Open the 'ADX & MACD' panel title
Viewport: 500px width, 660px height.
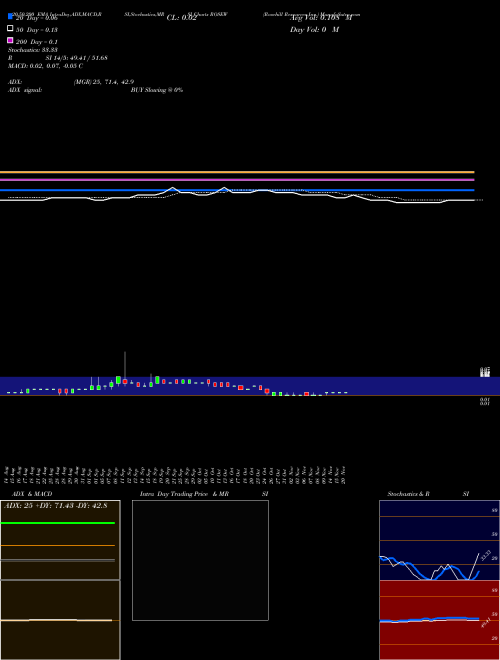tap(32, 494)
